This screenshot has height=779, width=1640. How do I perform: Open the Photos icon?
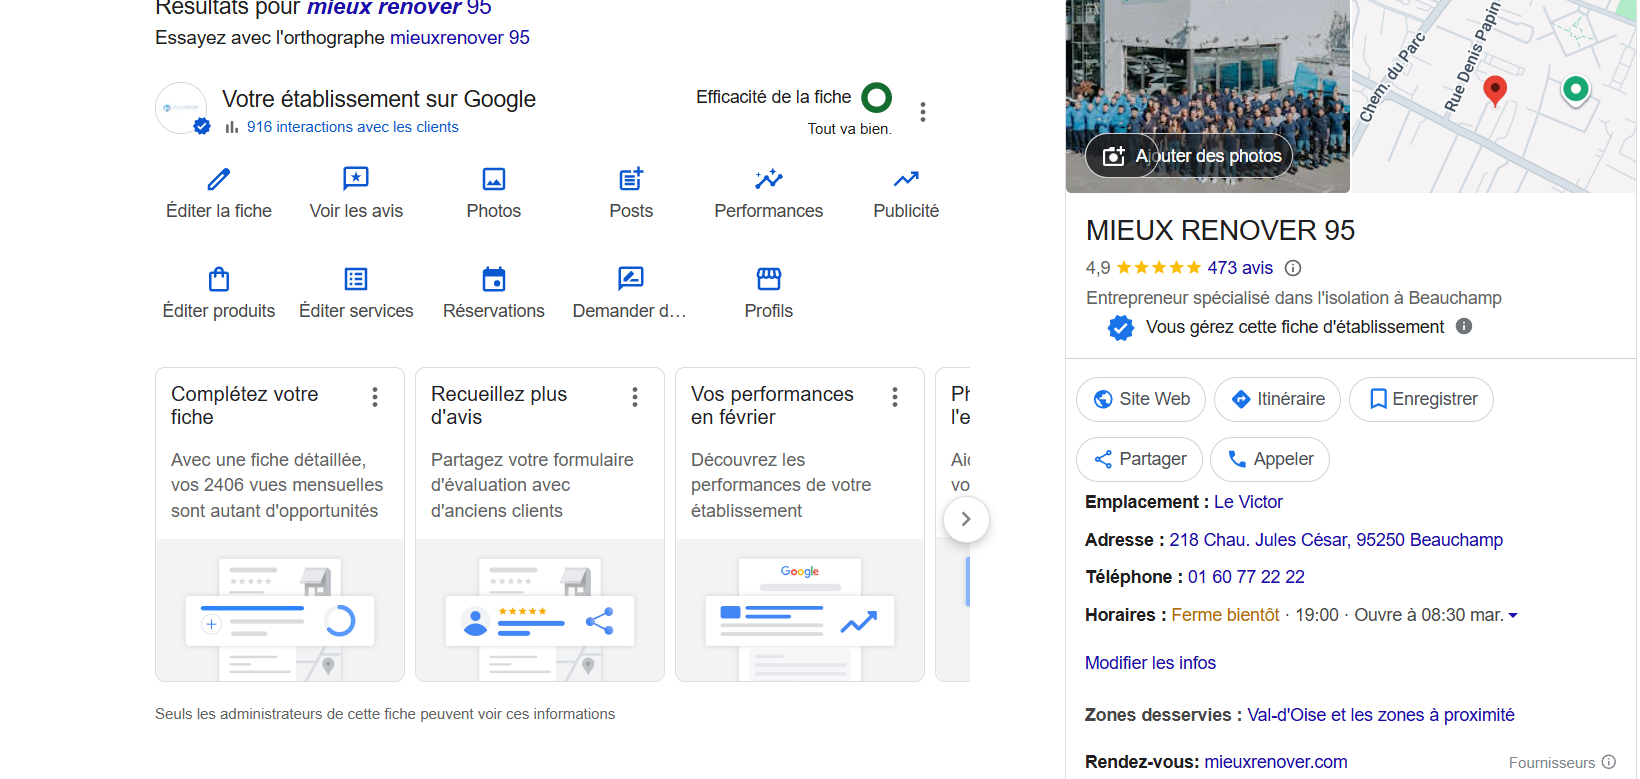(x=494, y=179)
